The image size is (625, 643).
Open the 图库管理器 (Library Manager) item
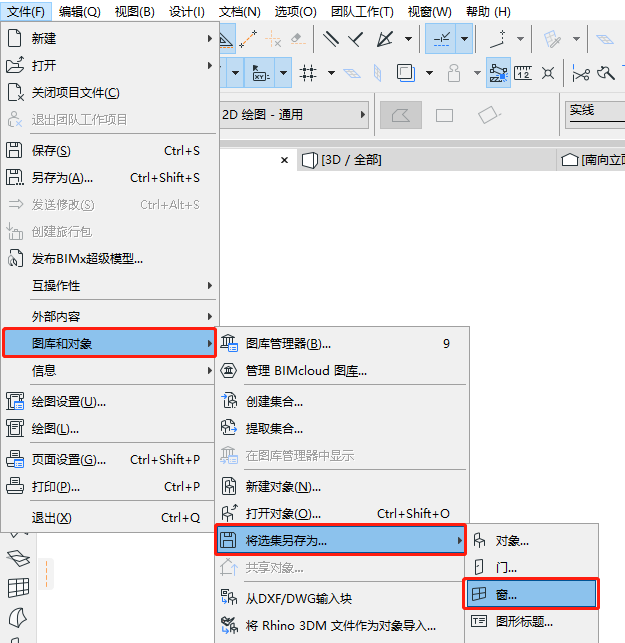point(288,344)
